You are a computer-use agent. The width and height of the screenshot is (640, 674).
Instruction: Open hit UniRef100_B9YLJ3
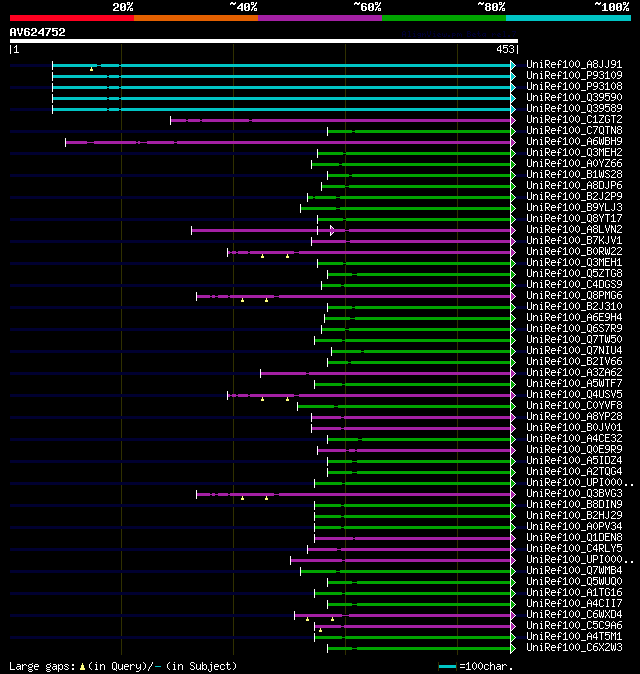[574, 208]
